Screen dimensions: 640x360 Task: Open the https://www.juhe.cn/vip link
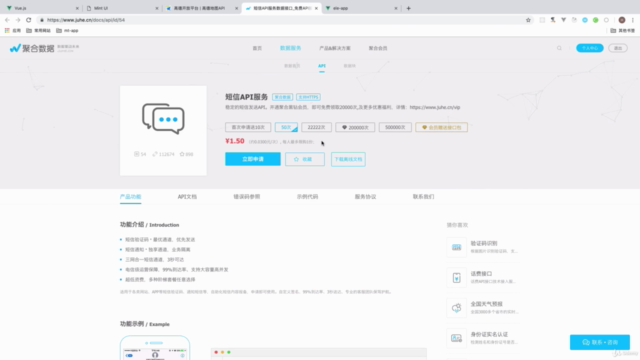[435, 107]
